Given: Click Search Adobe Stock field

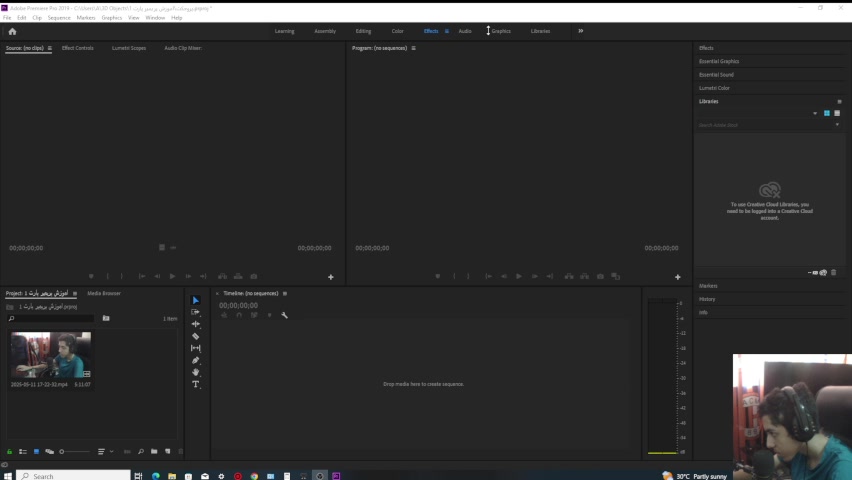Looking at the screenshot, I should pos(765,124).
